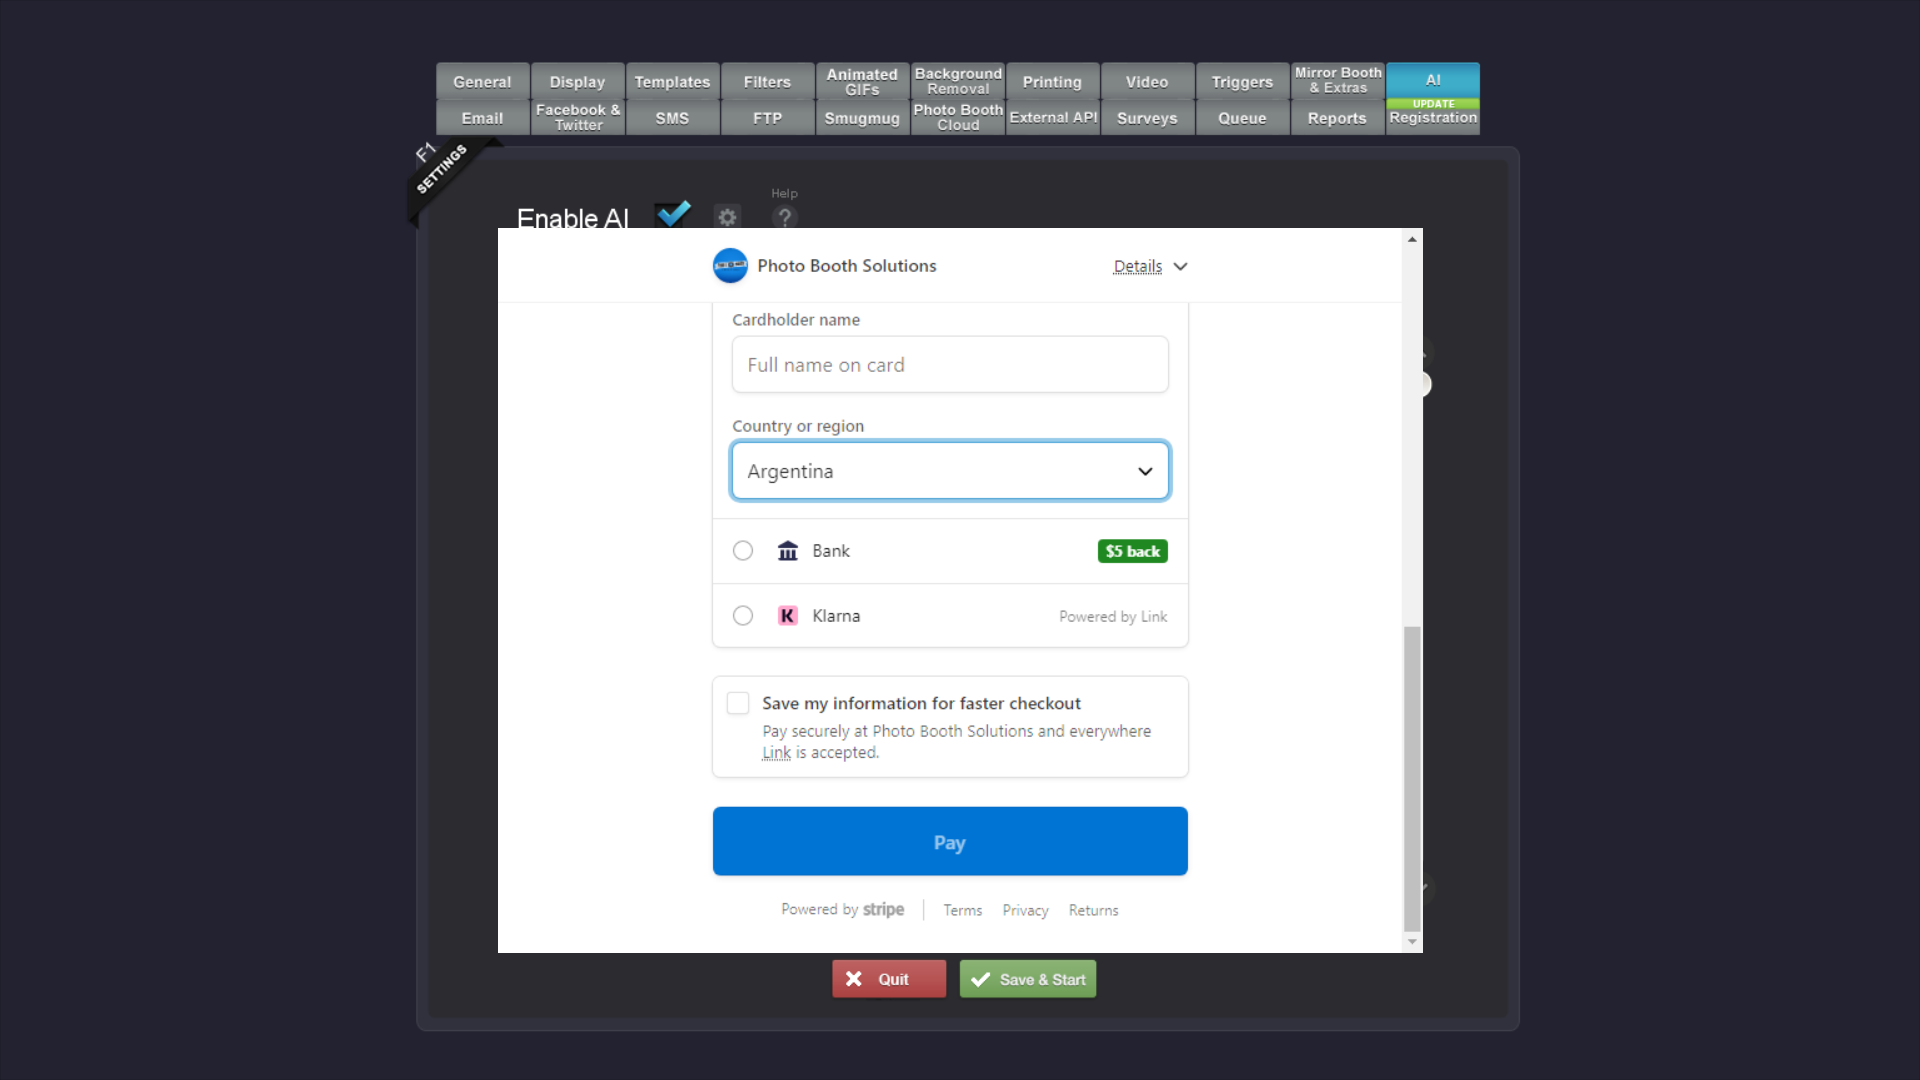Image resolution: width=1920 pixels, height=1080 pixels.
Task: Open the Returns link
Action: click(1093, 910)
